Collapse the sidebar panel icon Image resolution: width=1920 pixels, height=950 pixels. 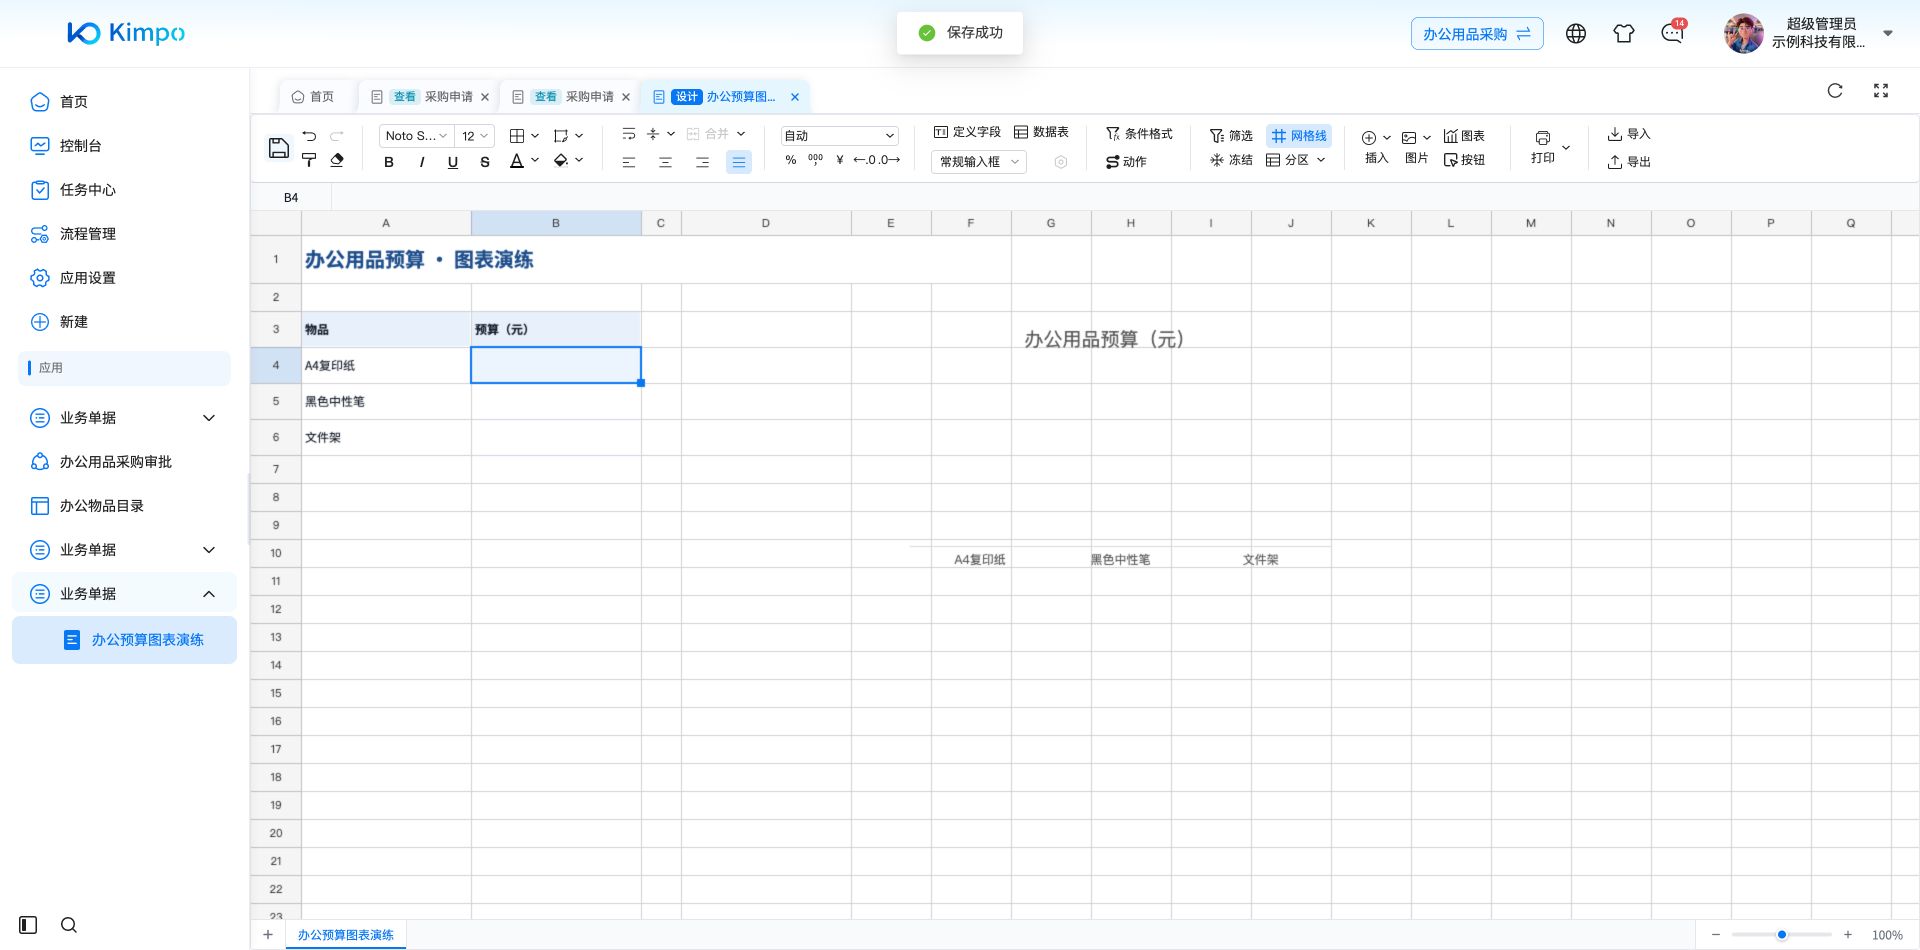coord(28,925)
